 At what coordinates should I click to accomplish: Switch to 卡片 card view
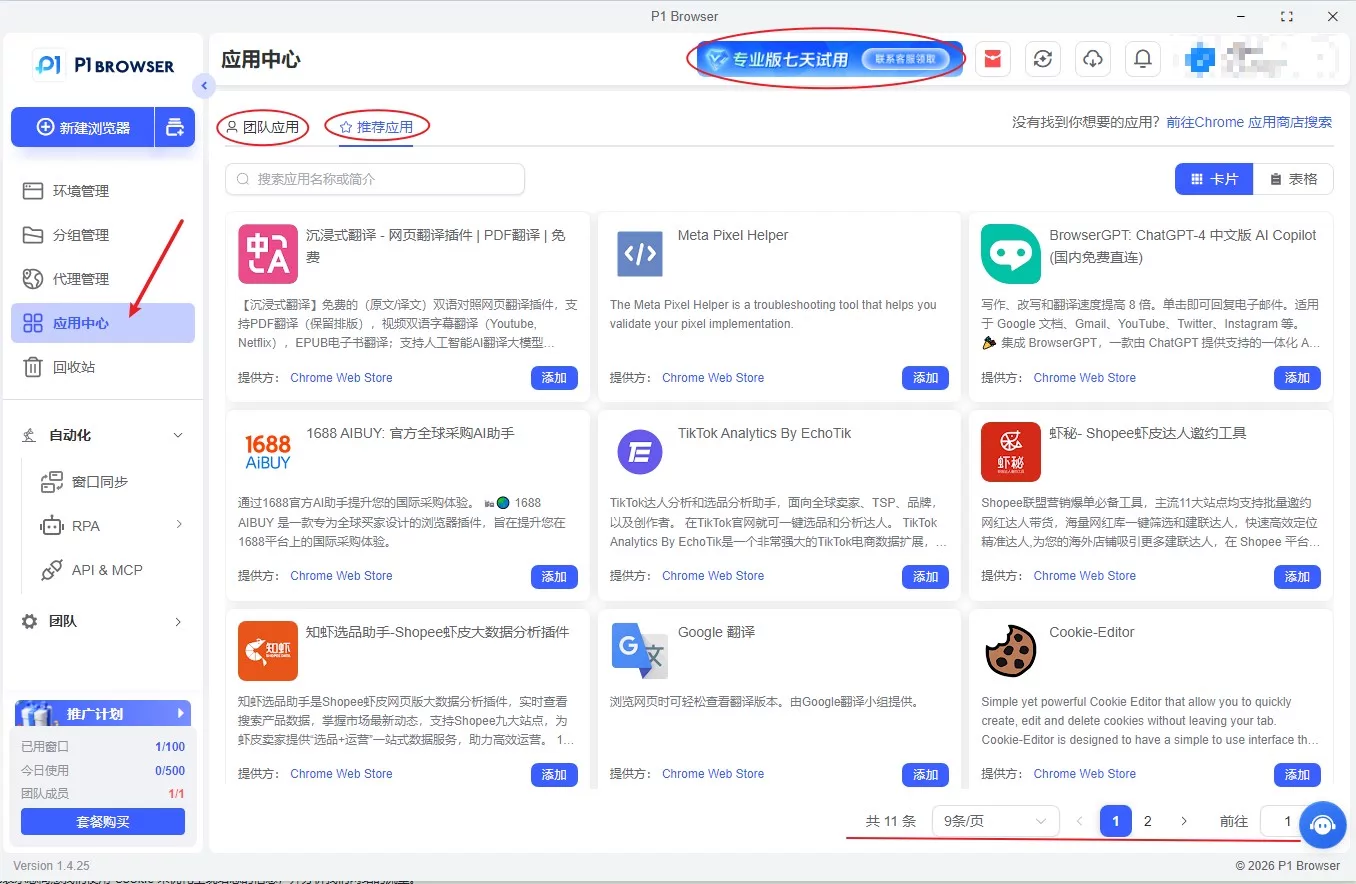point(1214,179)
